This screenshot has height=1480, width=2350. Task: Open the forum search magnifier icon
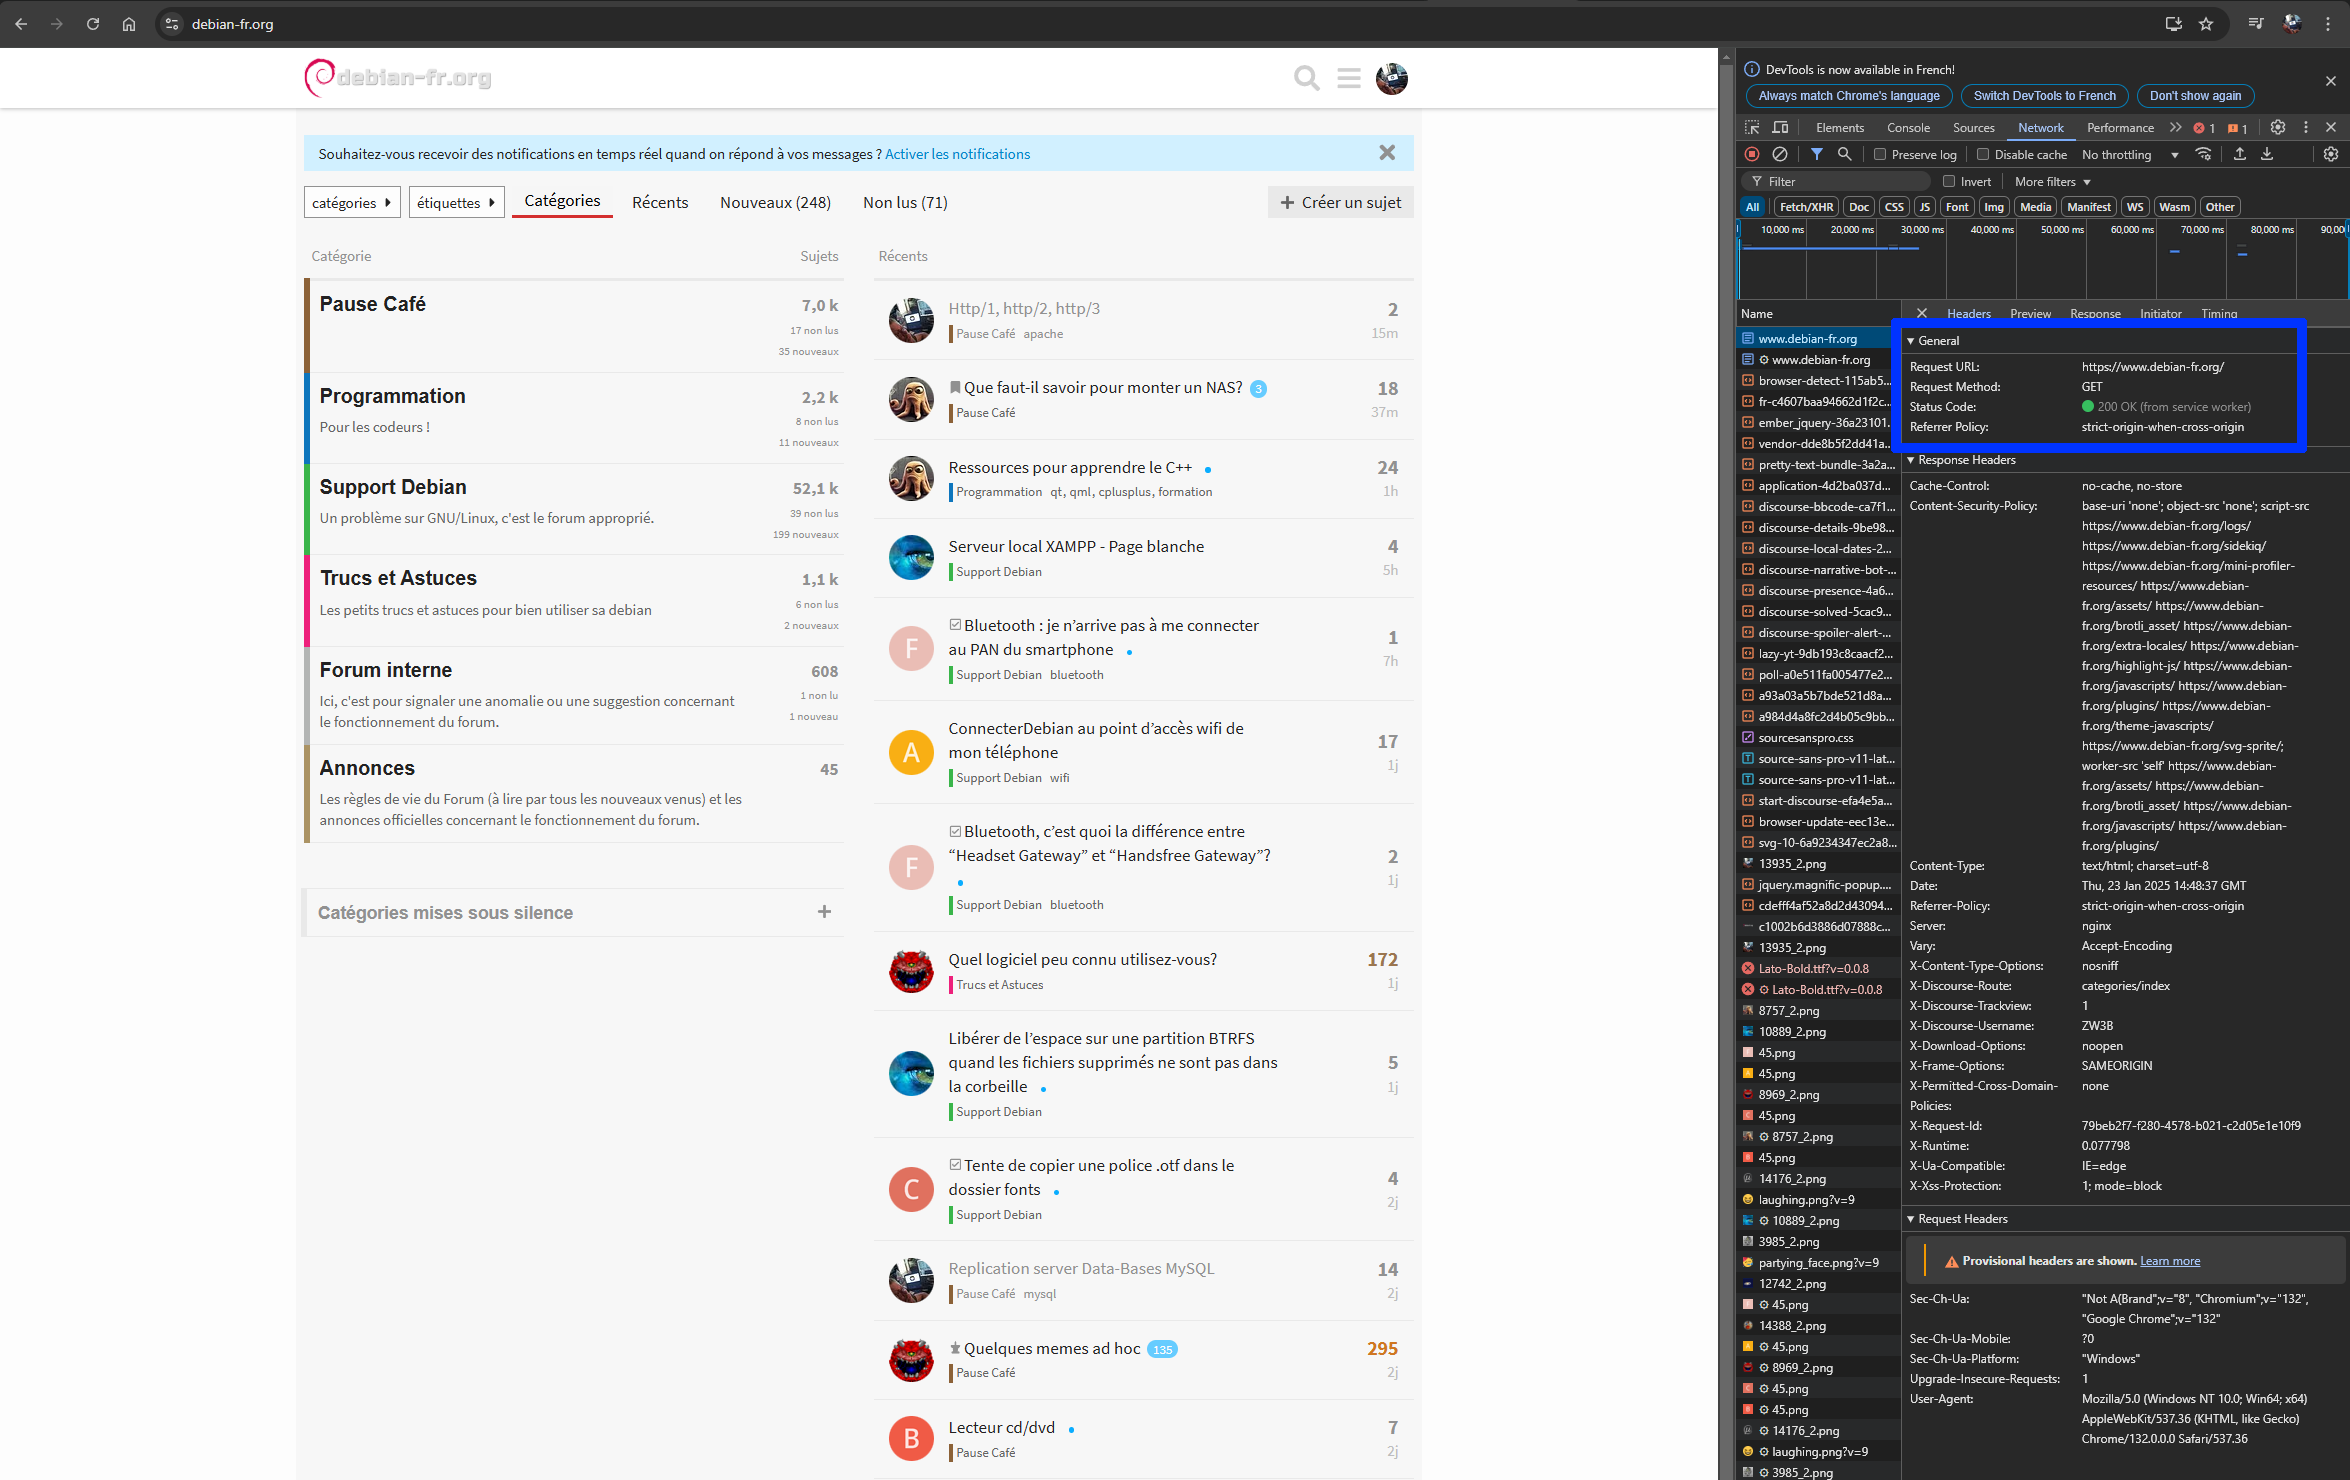[1306, 78]
